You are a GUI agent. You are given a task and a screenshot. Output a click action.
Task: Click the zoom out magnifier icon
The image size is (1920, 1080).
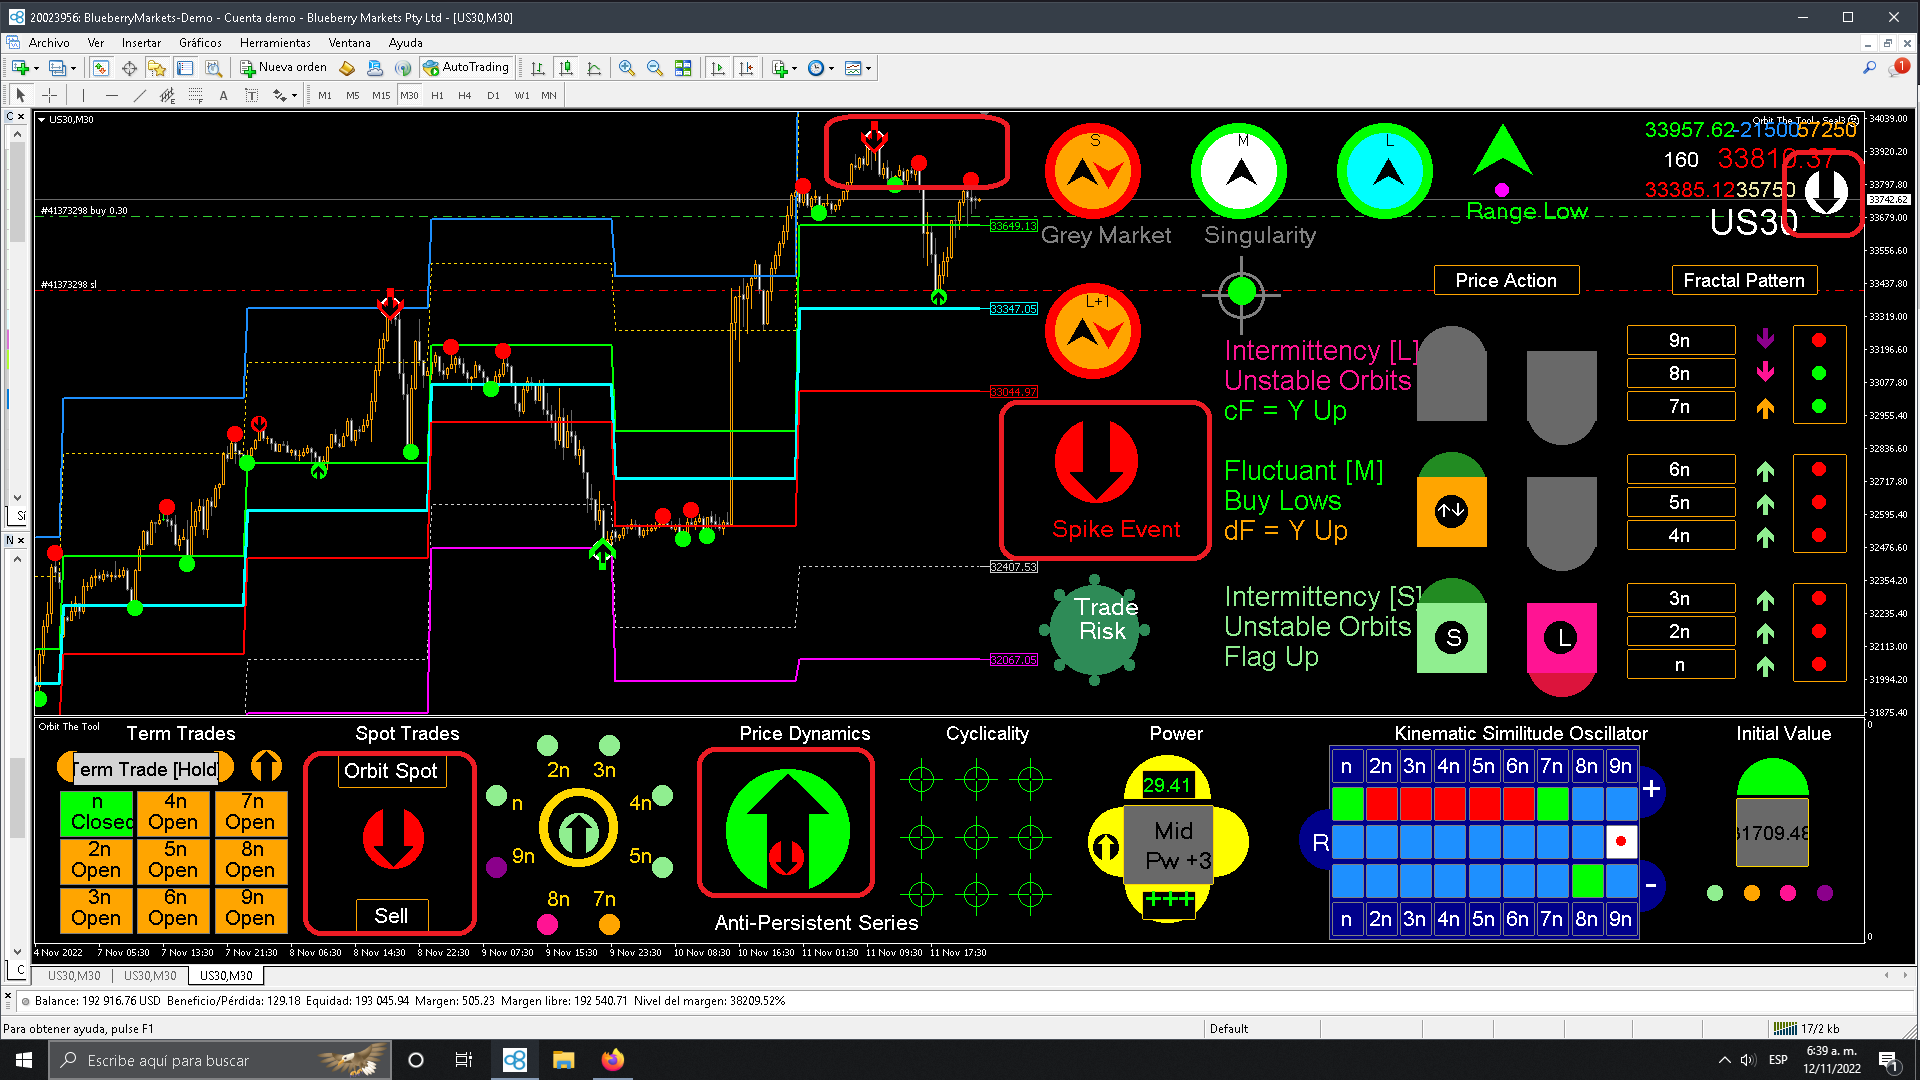[x=655, y=68]
